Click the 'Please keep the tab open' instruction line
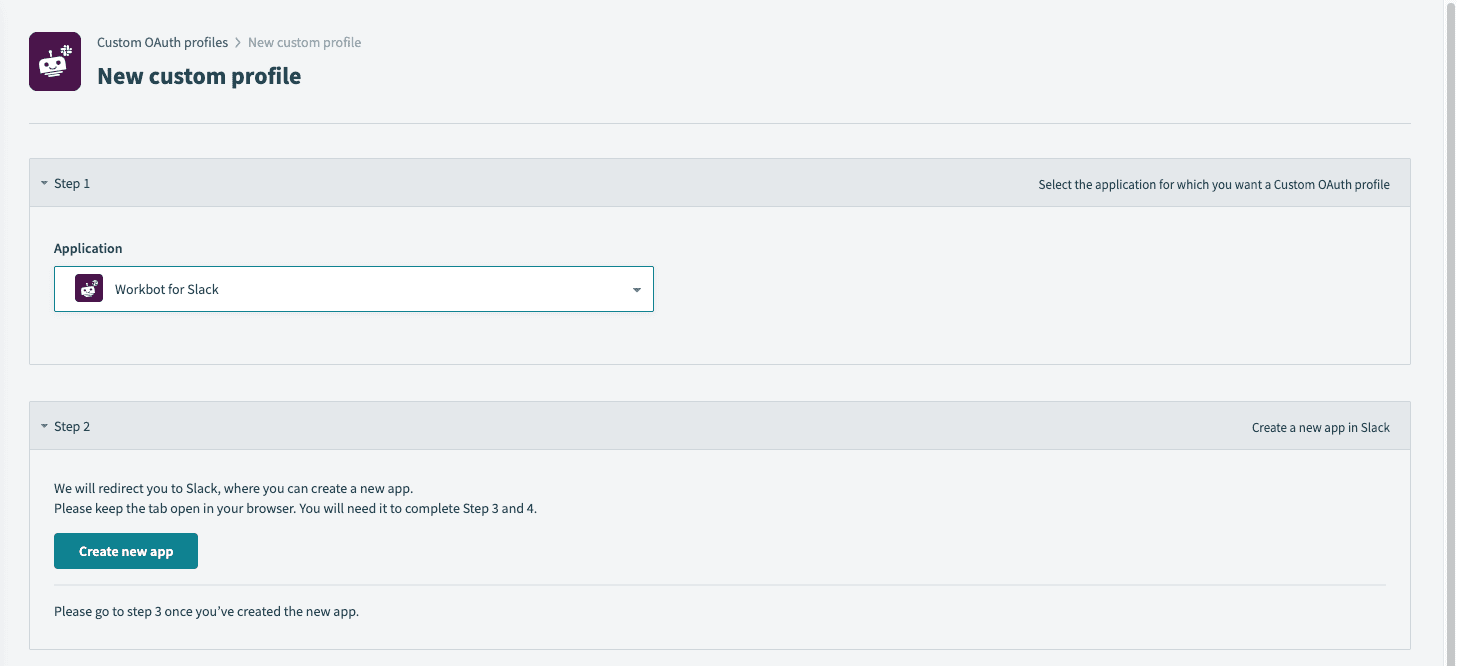The width and height of the screenshot is (1457, 666). (x=295, y=508)
